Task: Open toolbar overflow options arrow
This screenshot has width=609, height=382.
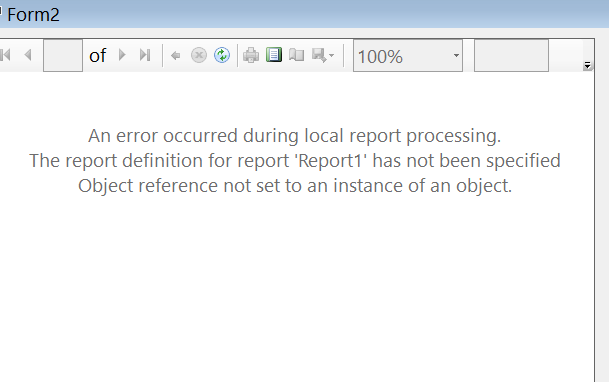Action: pos(587,66)
